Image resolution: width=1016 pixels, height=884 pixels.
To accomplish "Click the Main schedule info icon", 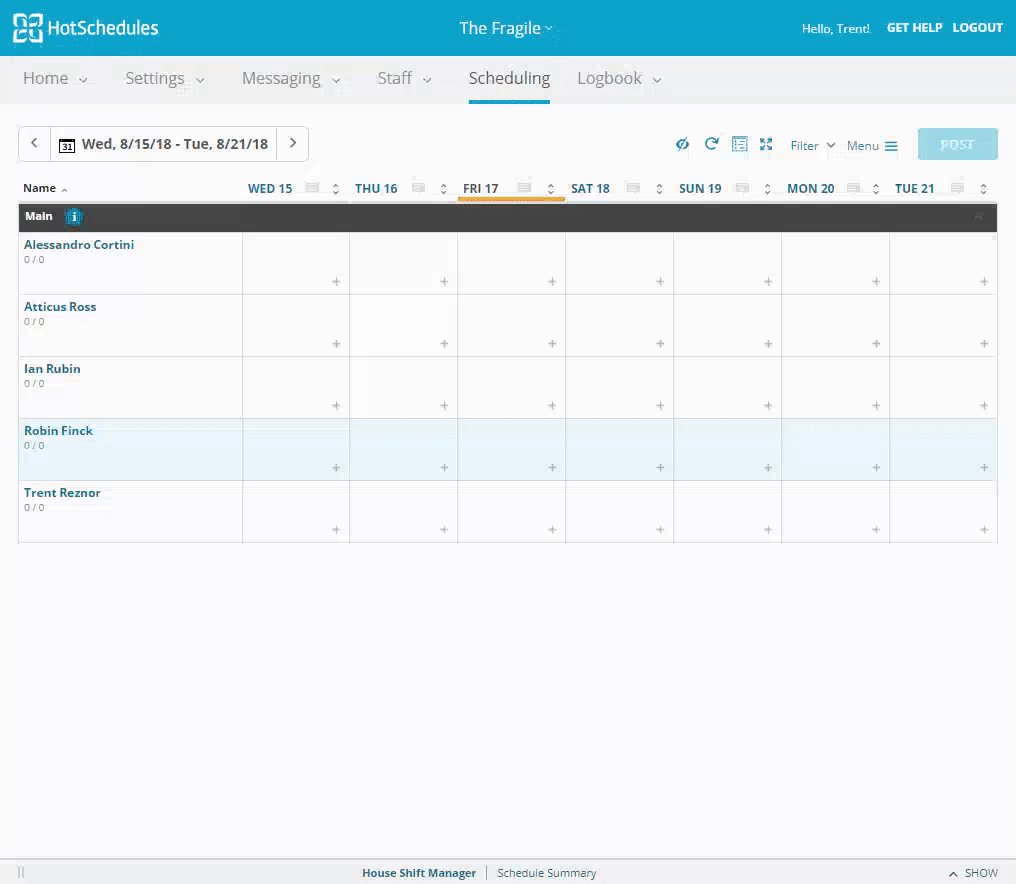I will tap(74, 216).
